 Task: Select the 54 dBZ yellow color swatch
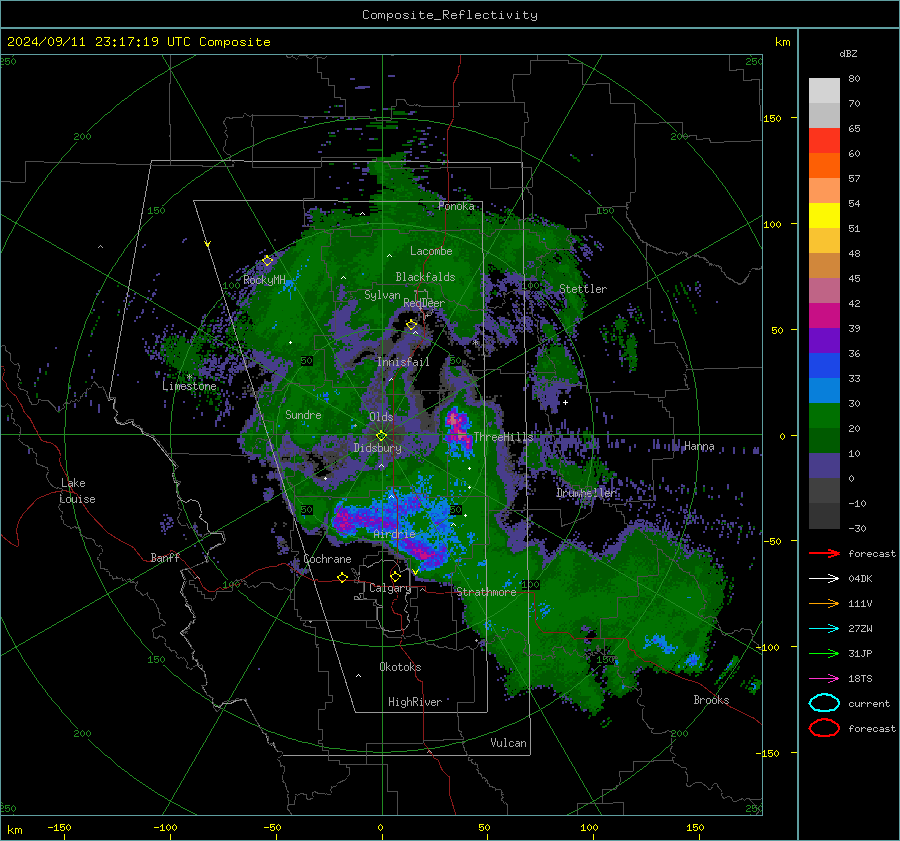[x=824, y=215]
